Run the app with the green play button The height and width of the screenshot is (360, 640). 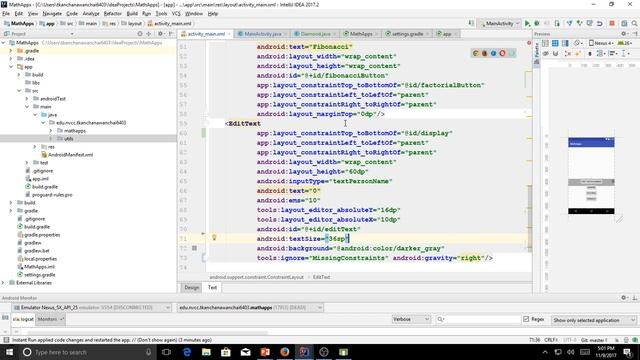pyautogui.click(x=527, y=24)
